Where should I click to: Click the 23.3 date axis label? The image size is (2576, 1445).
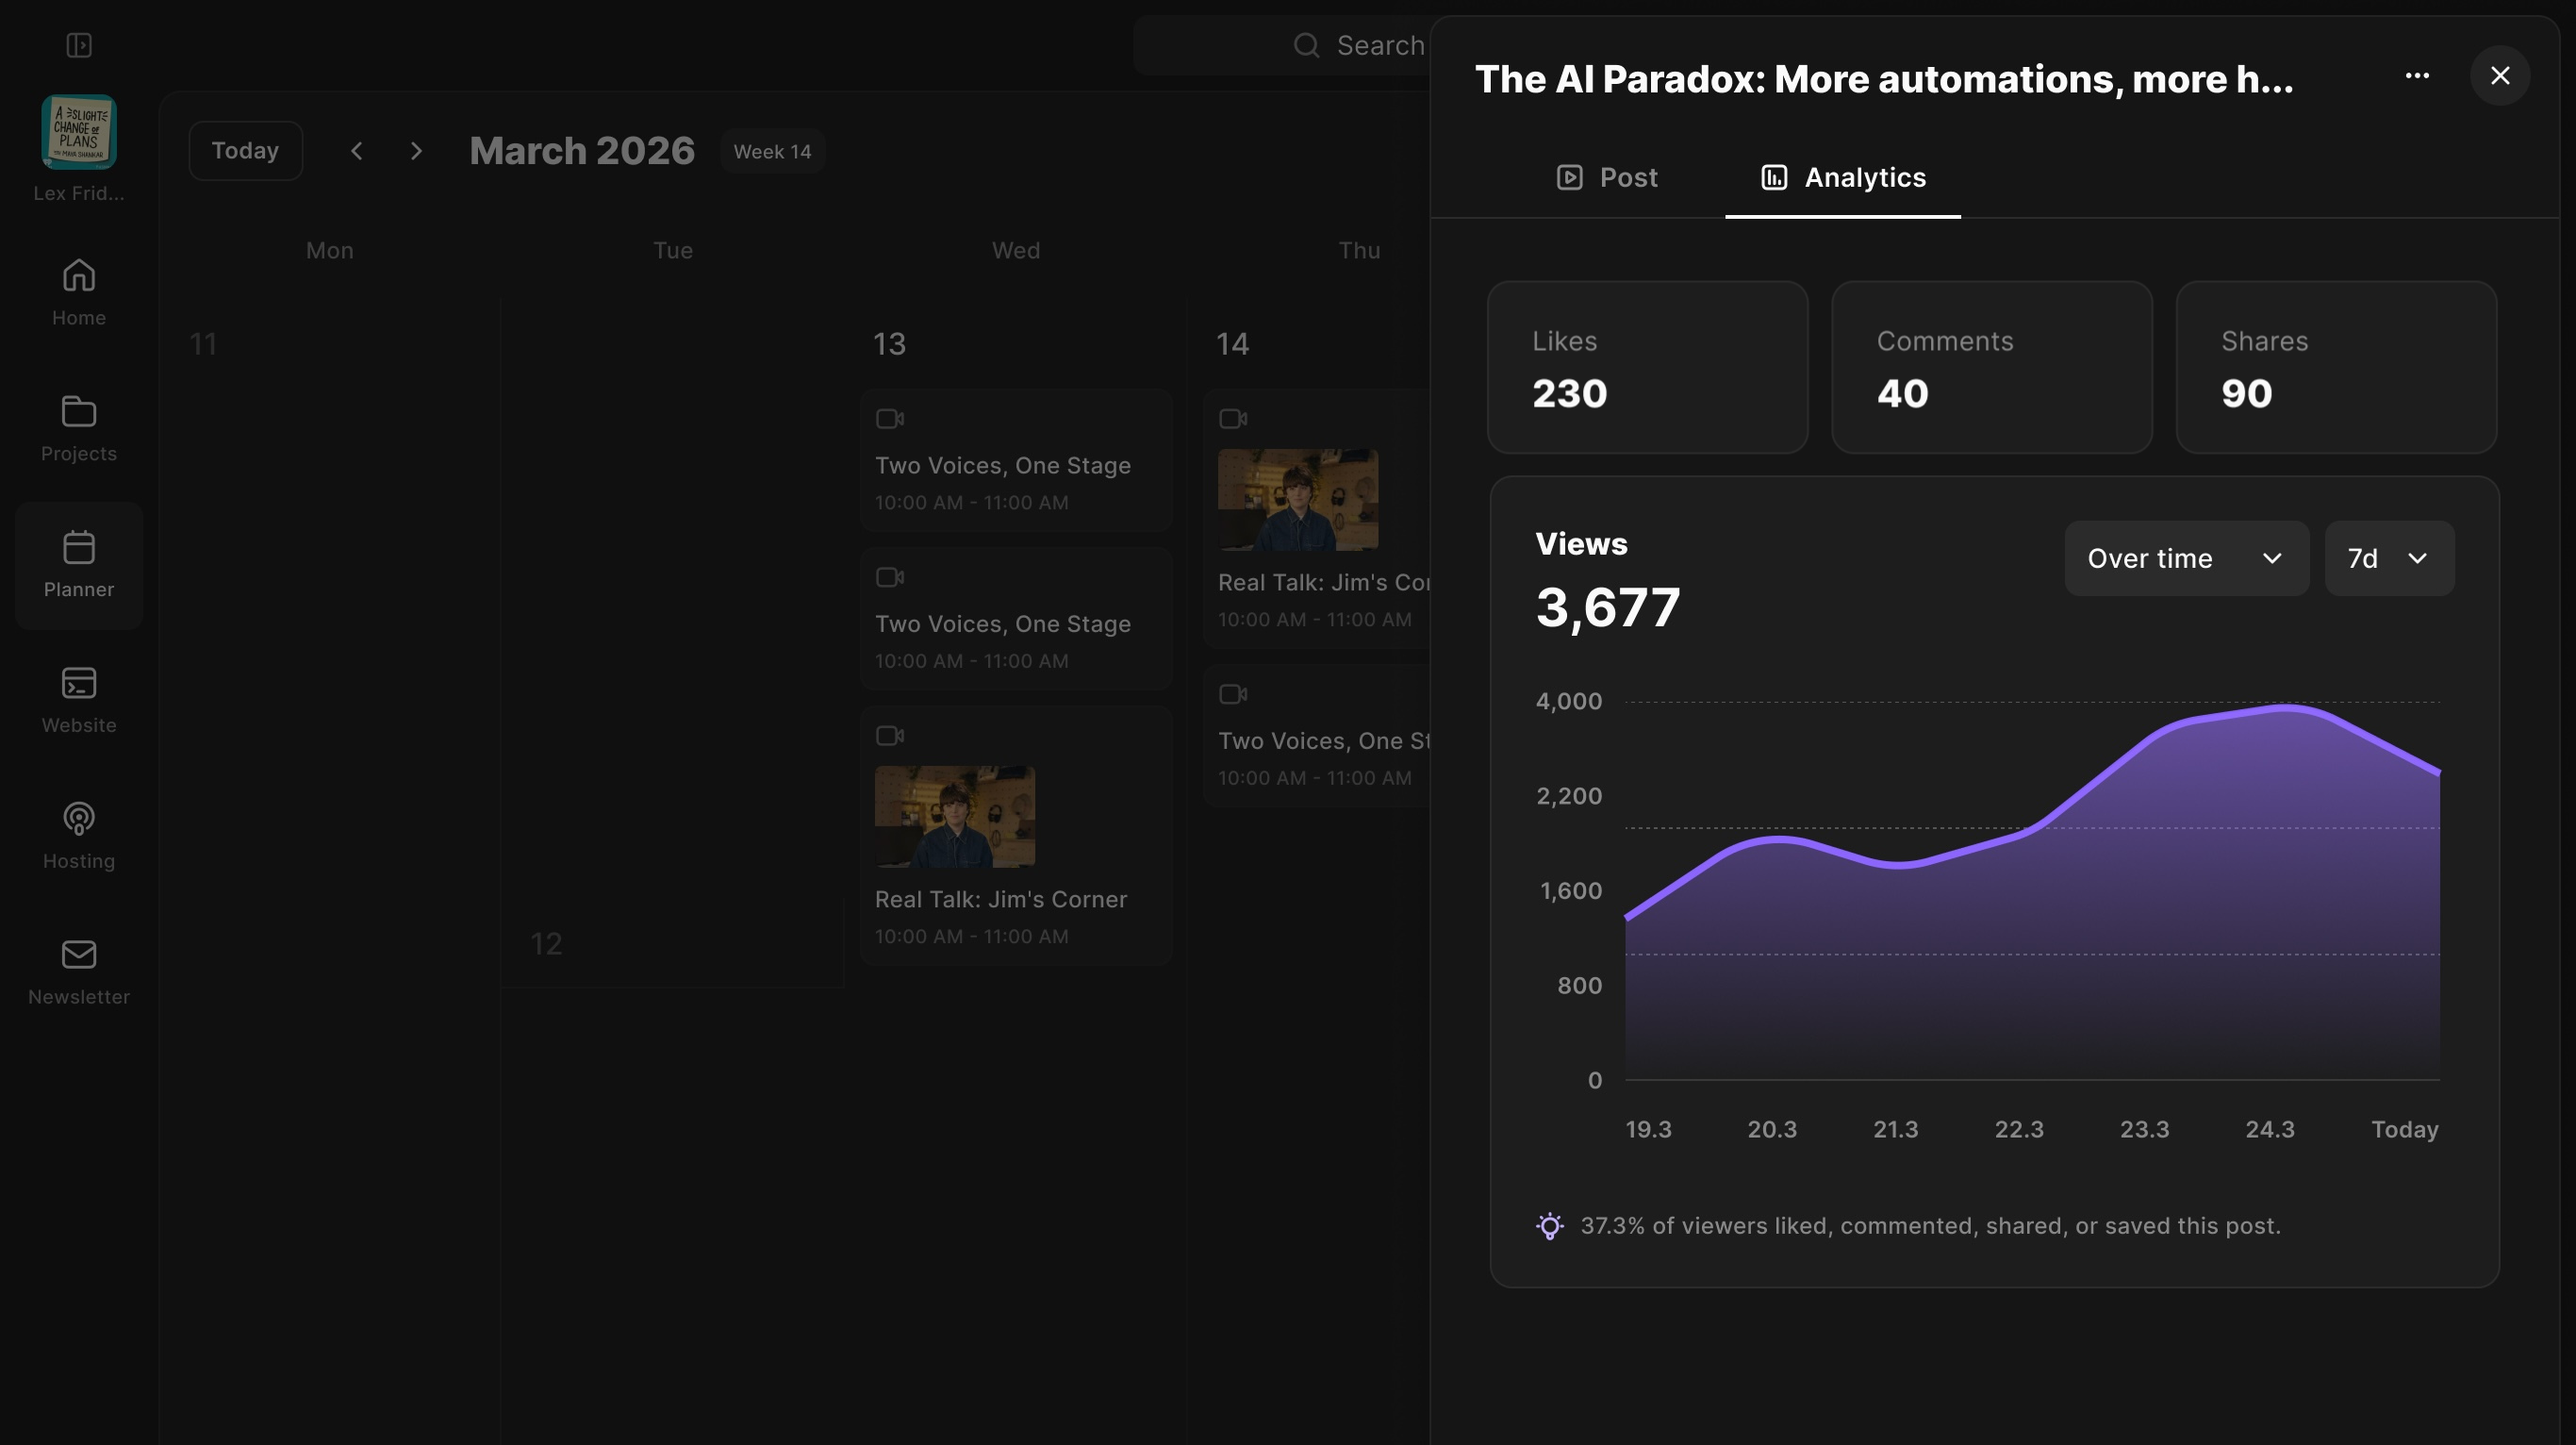[2144, 1129]
